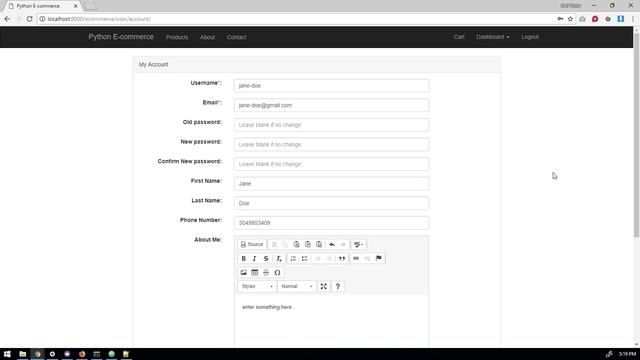Insert a hyperlink with the Link icon
The height and width of the screenshot is (360, 640).
pos(356,258)
